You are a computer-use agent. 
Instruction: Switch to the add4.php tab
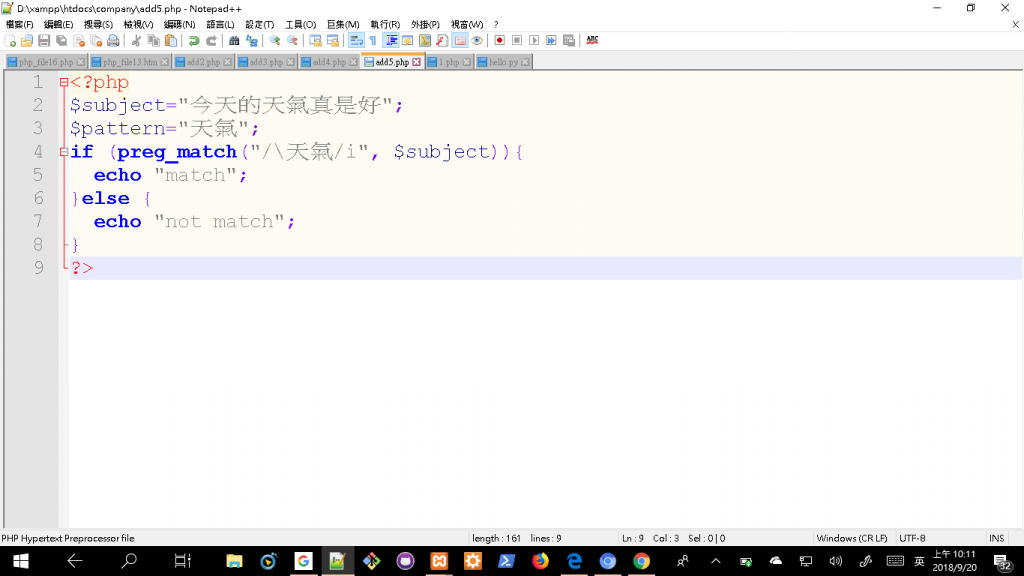coord(328,62)
